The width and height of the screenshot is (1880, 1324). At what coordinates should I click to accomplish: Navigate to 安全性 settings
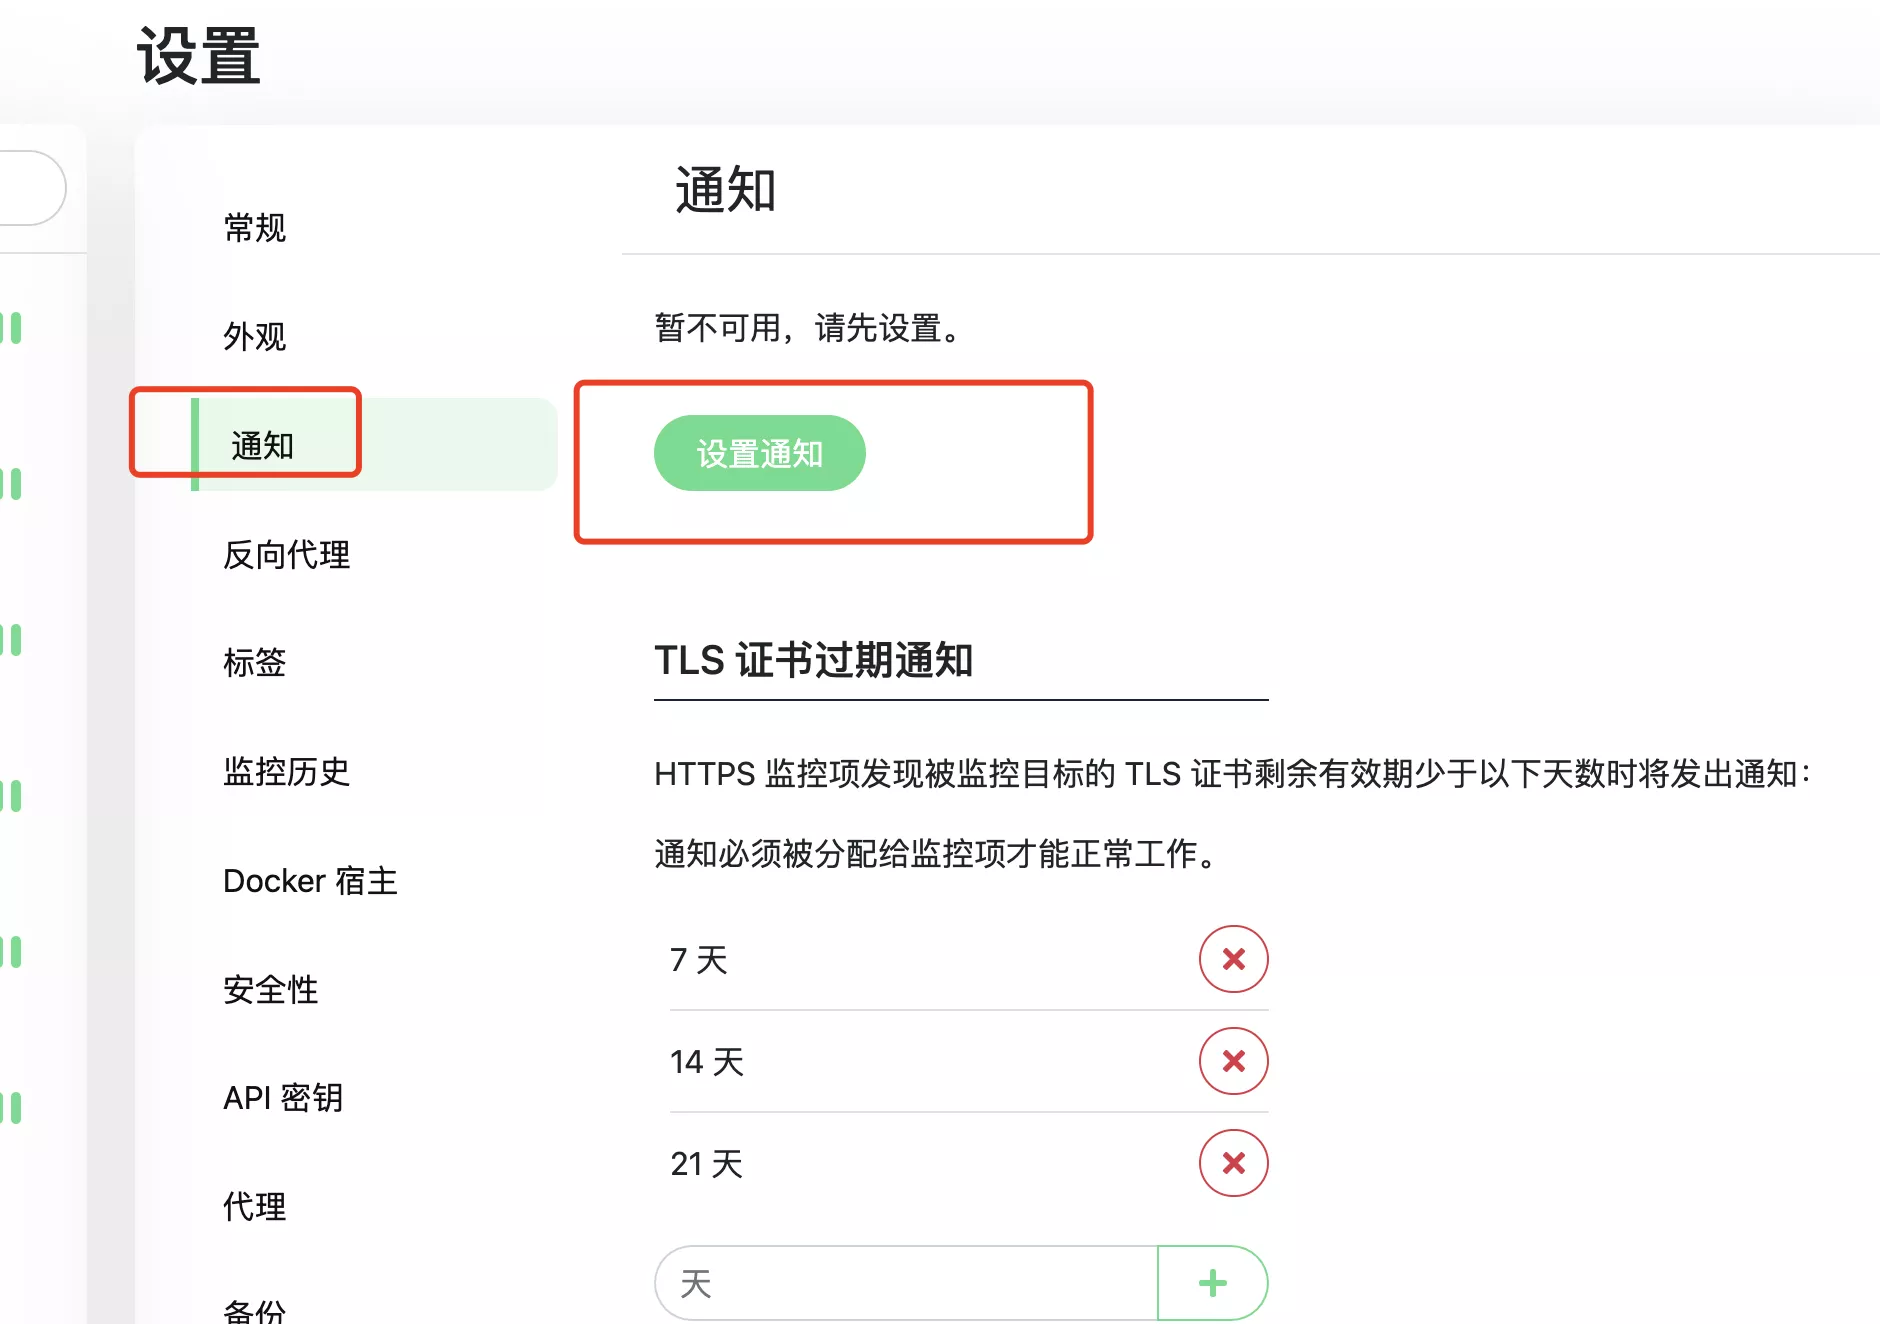click(x=271, y=989)
